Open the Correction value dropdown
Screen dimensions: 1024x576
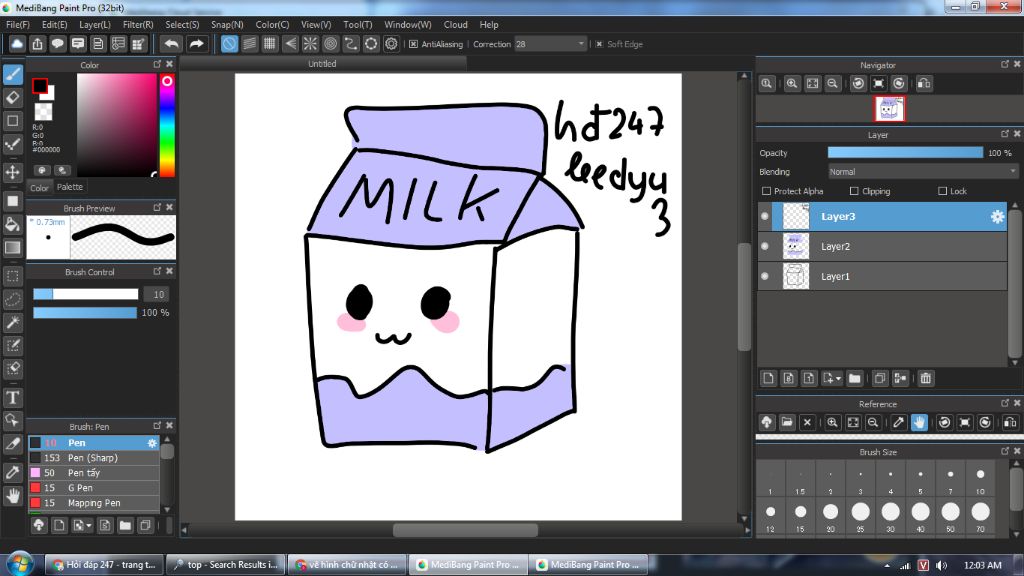click(x=581, y=44)
